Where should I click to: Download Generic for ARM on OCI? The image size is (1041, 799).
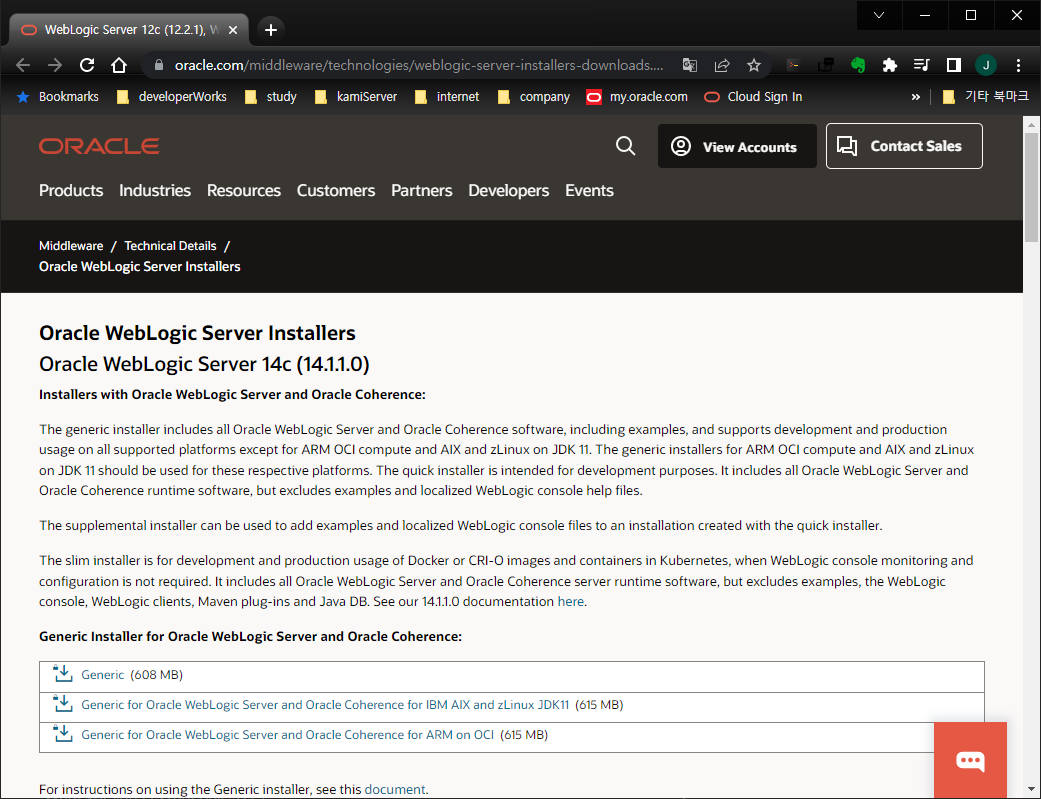[x=287, y=735]
